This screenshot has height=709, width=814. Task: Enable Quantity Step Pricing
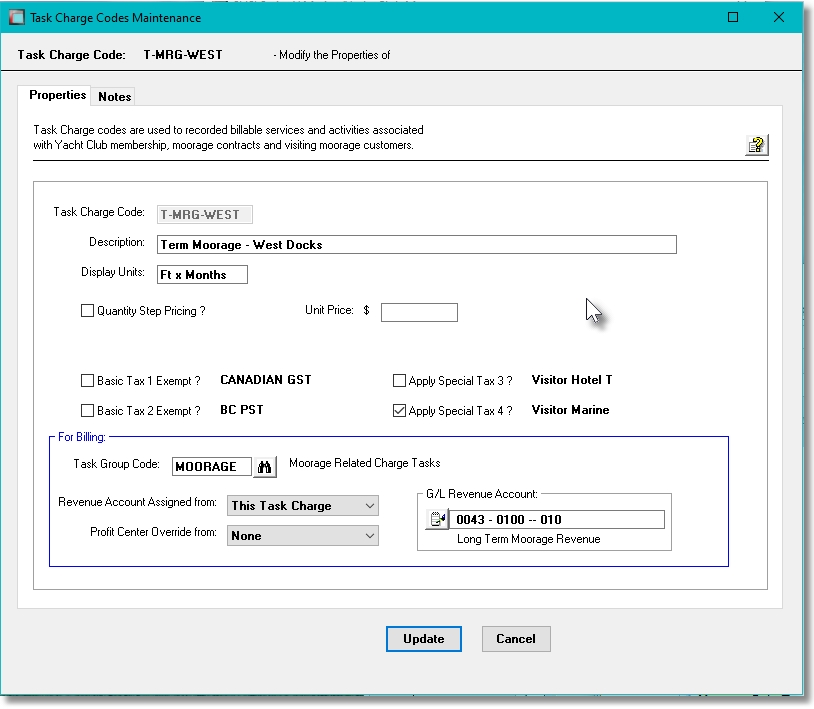pos(87,310)
